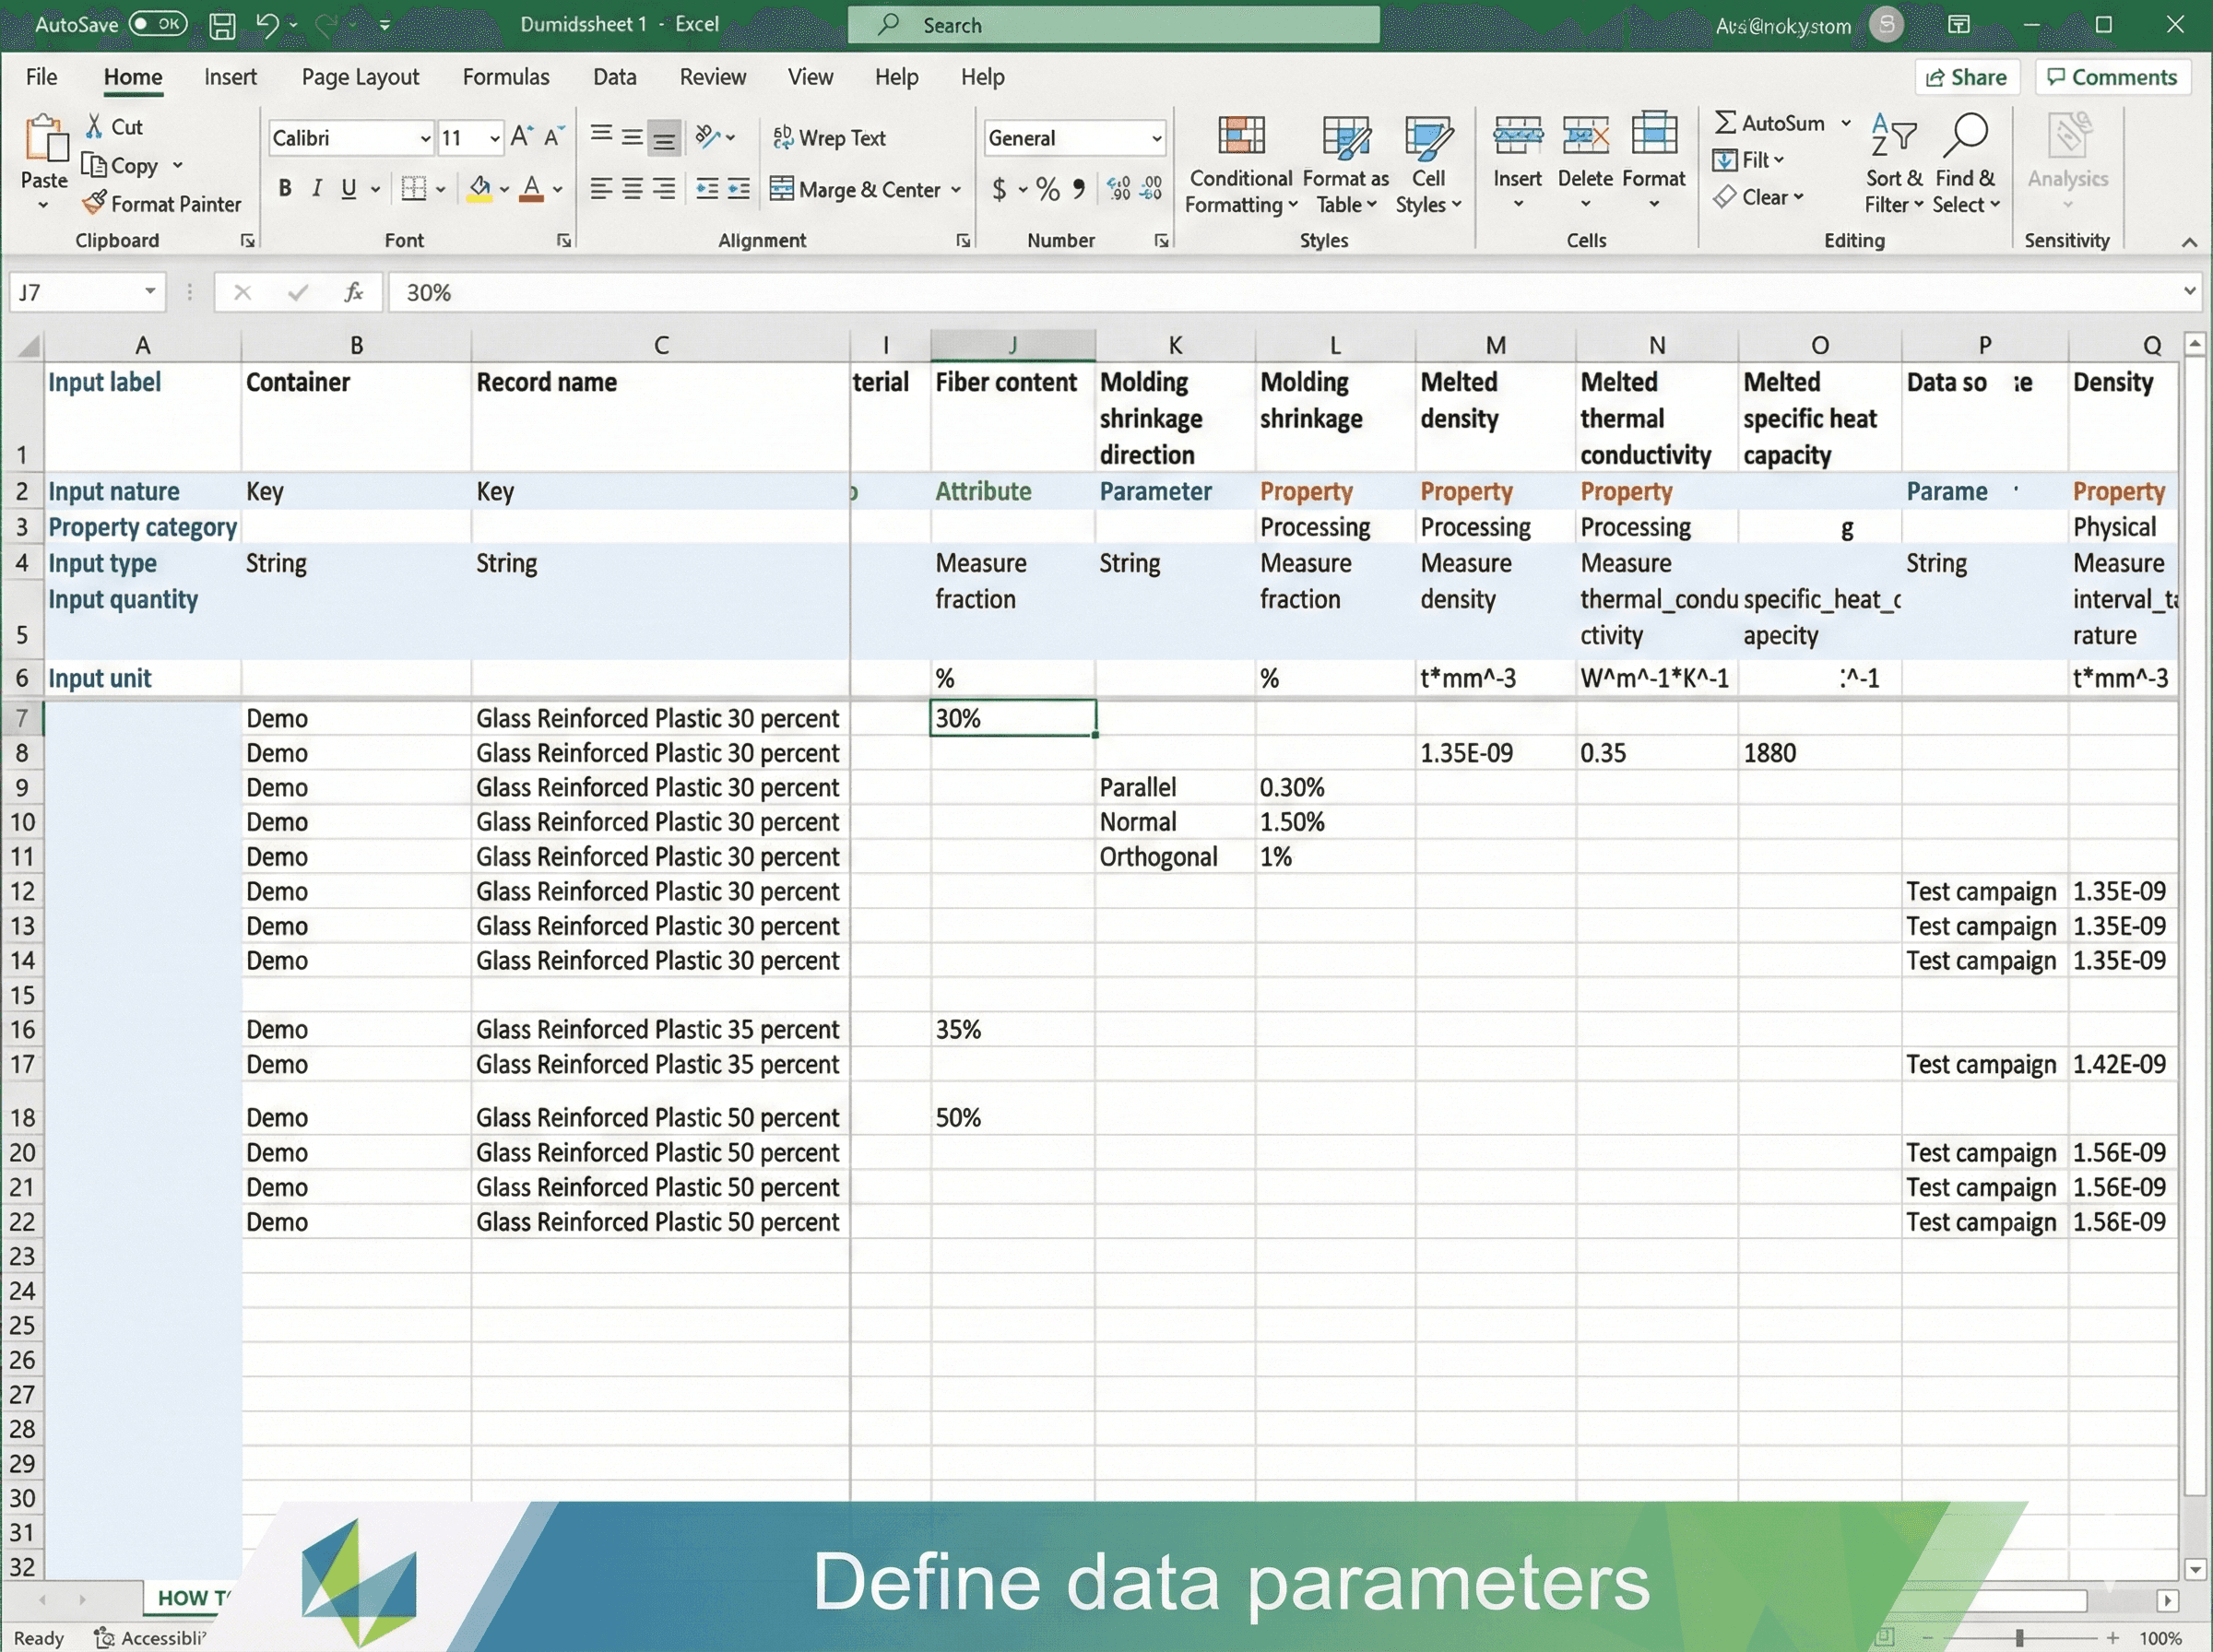Open the Name Box dropdown arrow

click(x=150, y=292)
